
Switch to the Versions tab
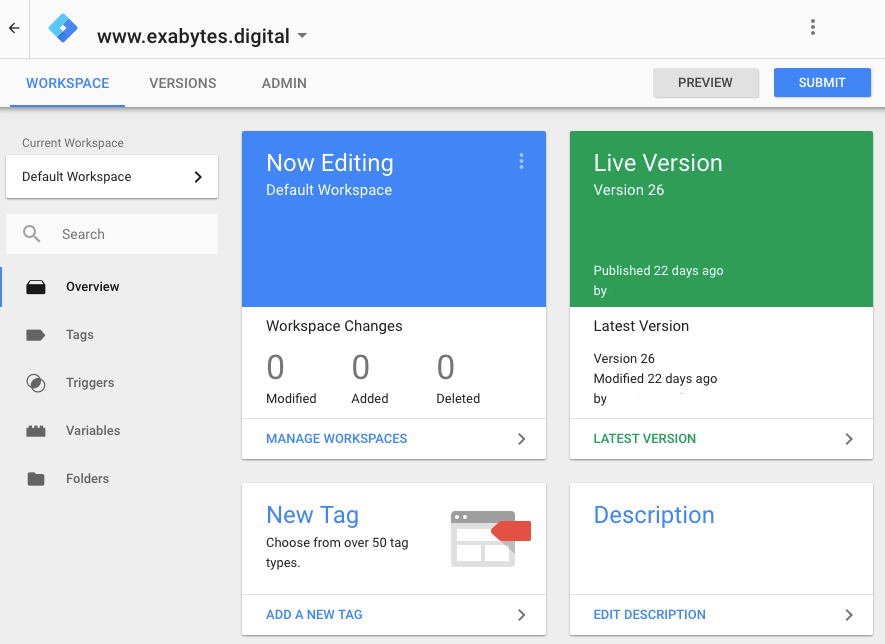(x=183, y=83)
